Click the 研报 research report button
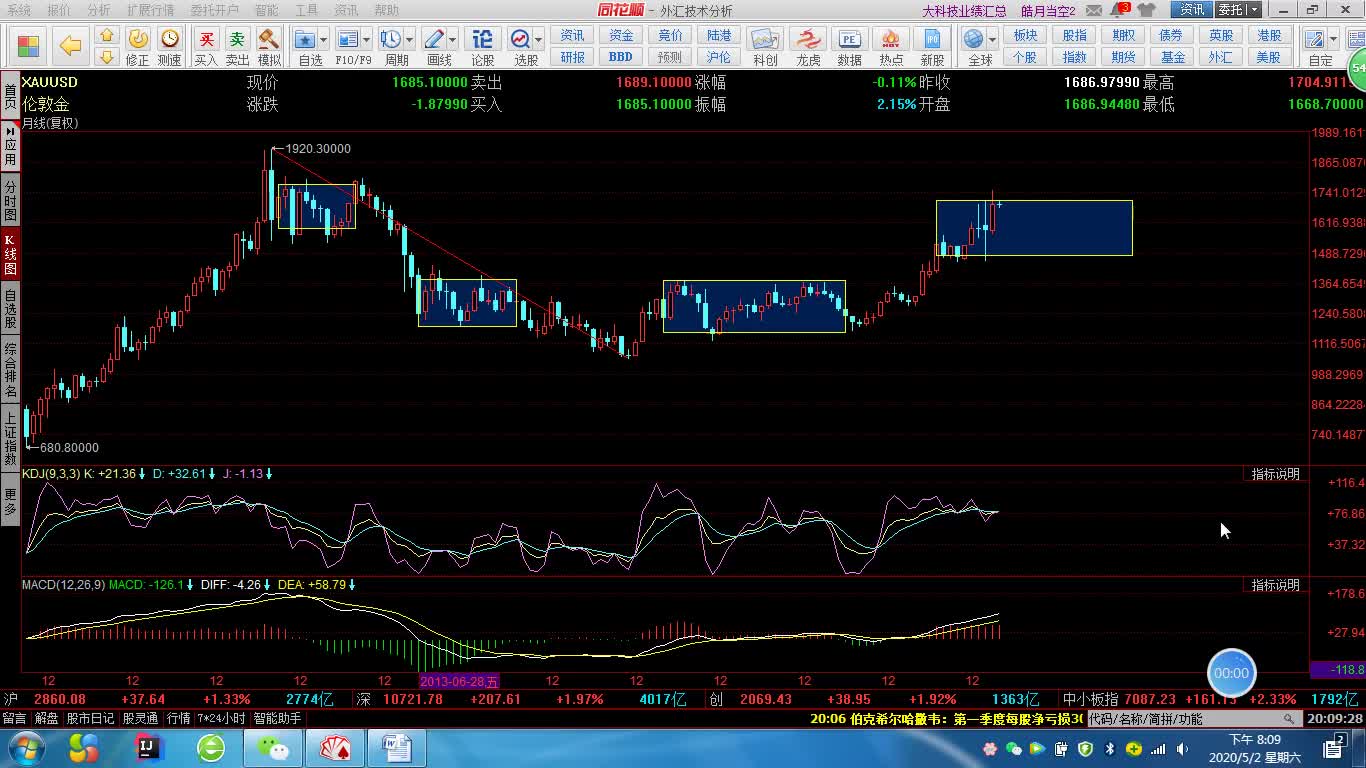 572,57
